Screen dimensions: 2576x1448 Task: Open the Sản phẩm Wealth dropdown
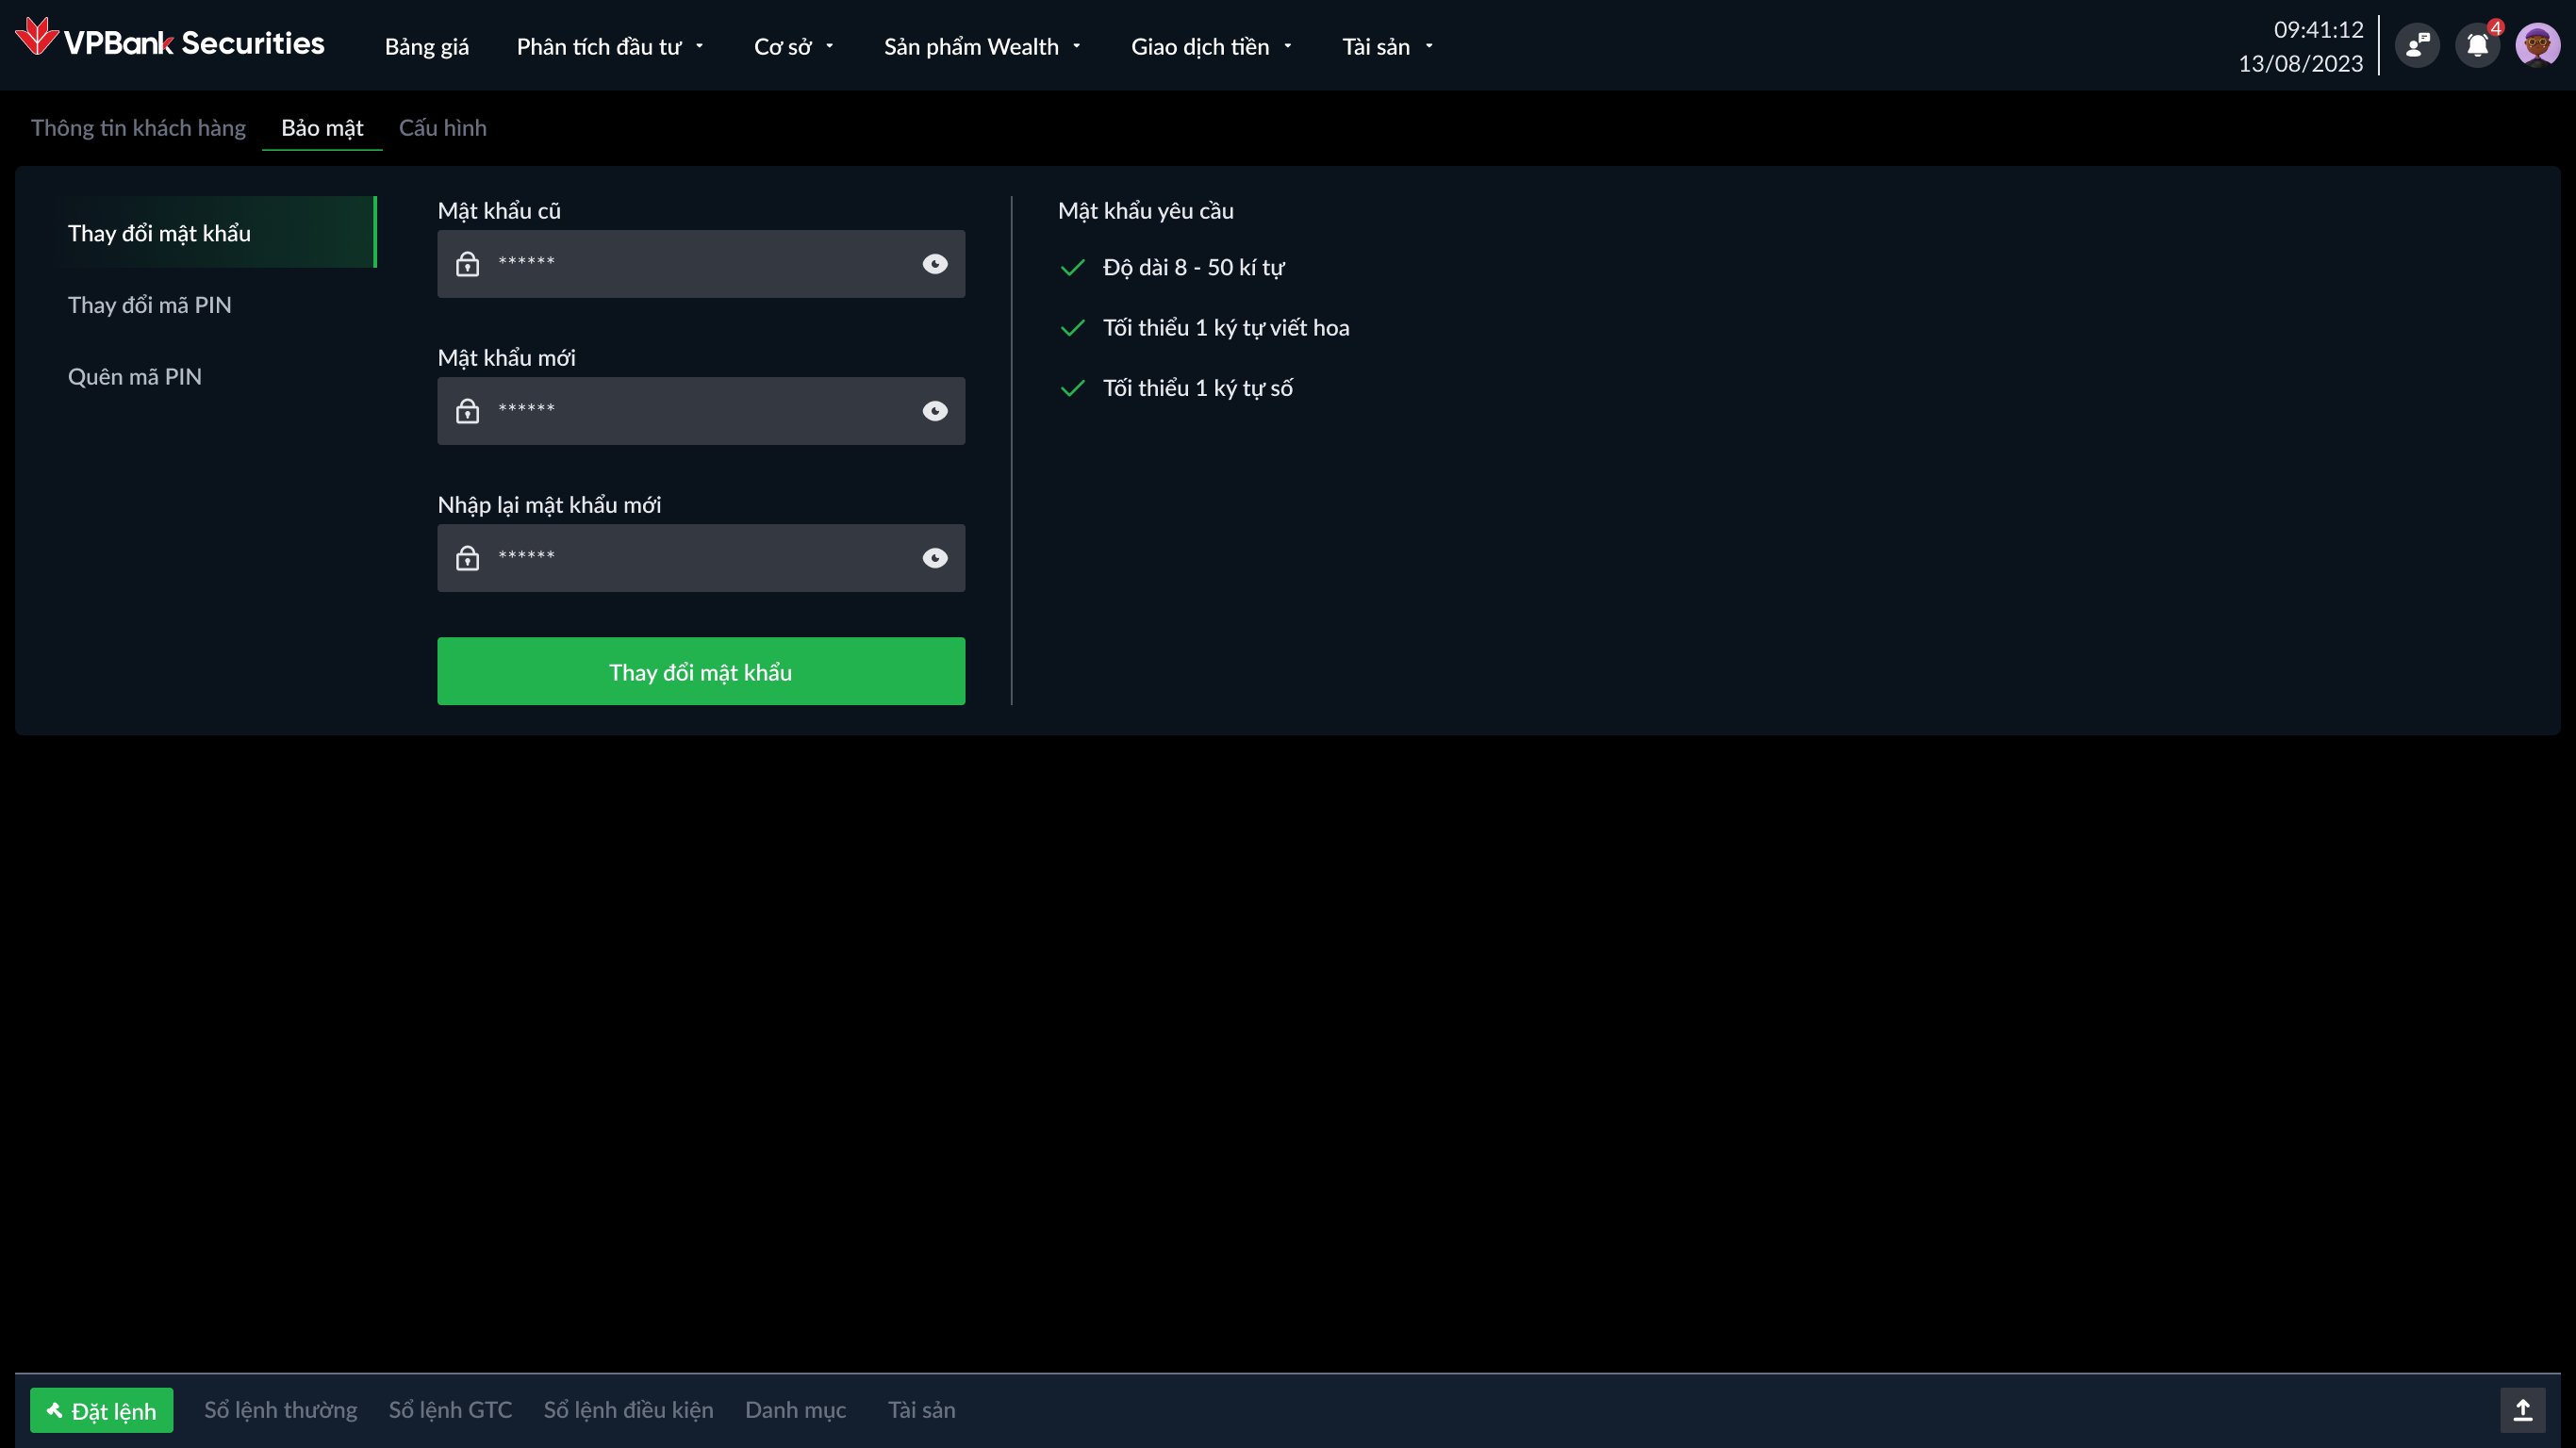tap(982, 47)
